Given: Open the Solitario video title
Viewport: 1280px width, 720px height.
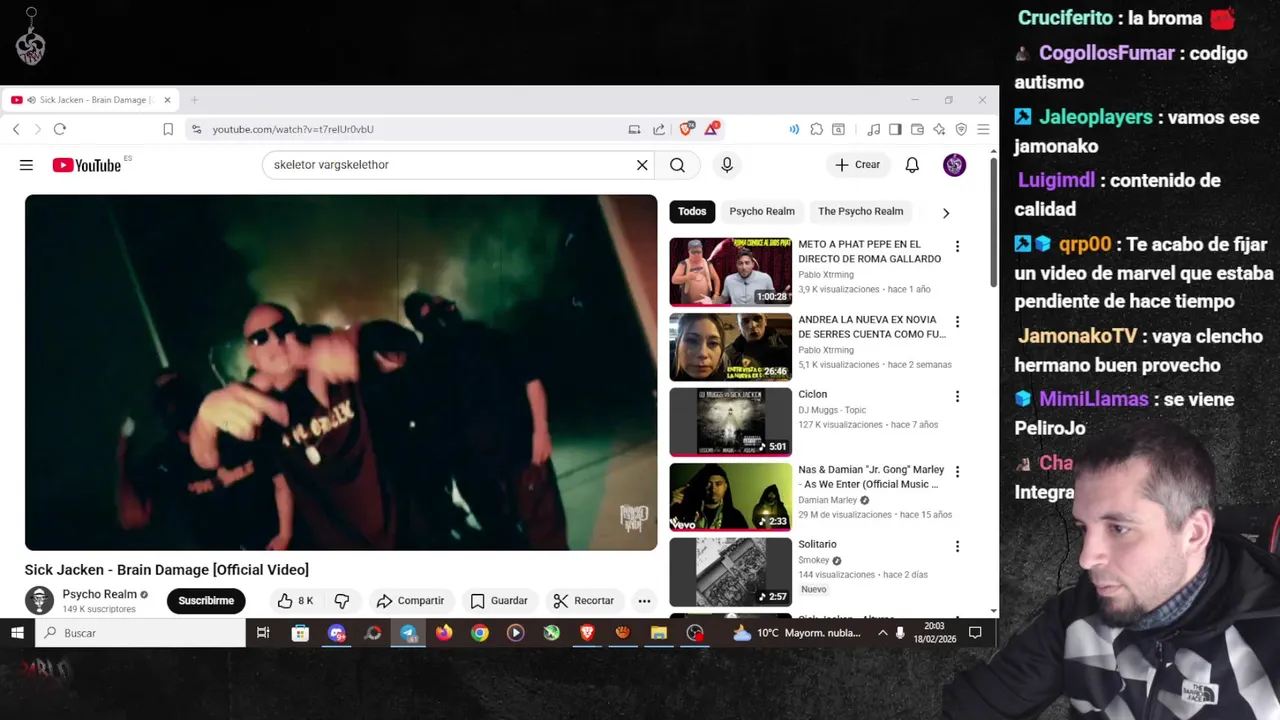Looking at the screenshot, I should (817, 545).
